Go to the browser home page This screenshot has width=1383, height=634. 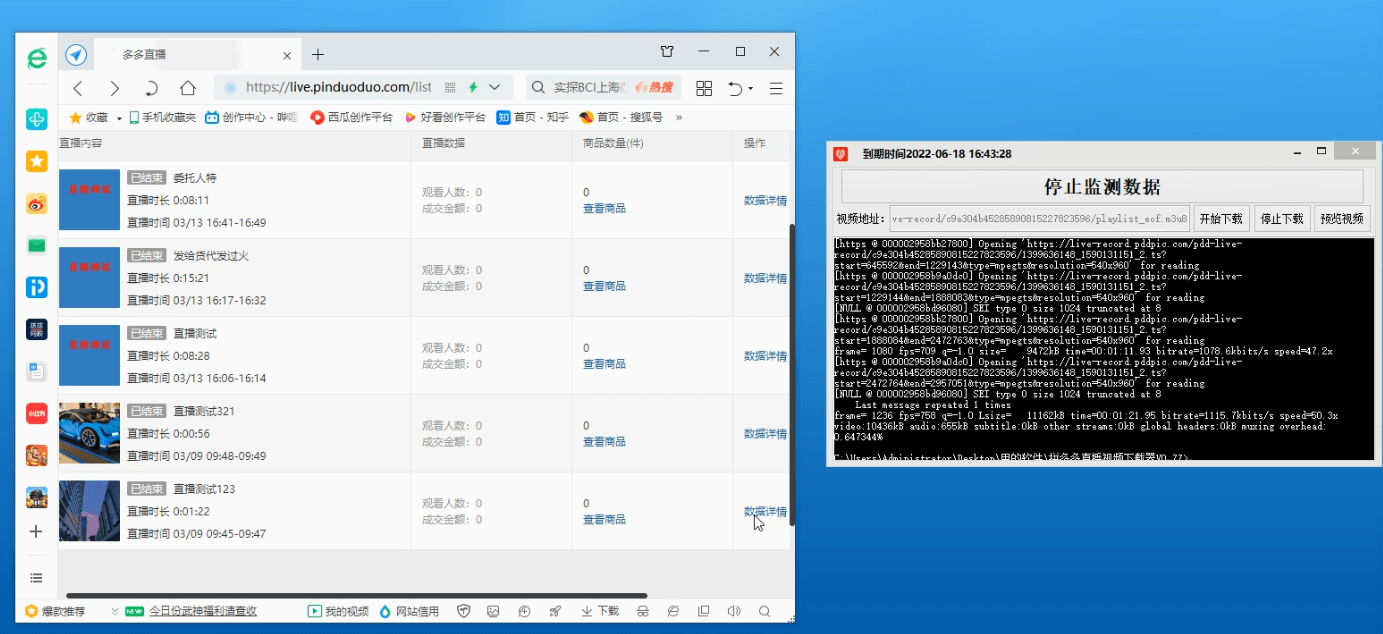[x=187, y=88]
